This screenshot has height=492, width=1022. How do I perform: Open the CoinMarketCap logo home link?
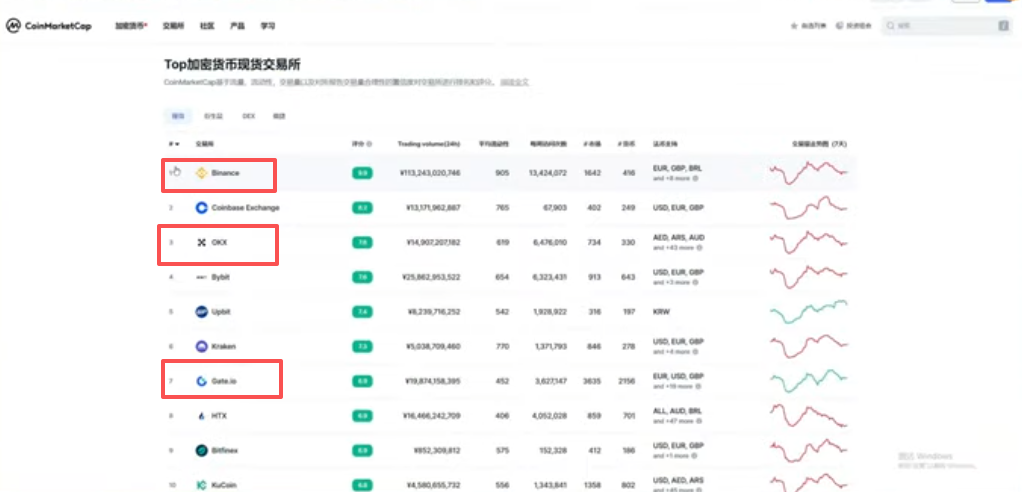(49, 26)
